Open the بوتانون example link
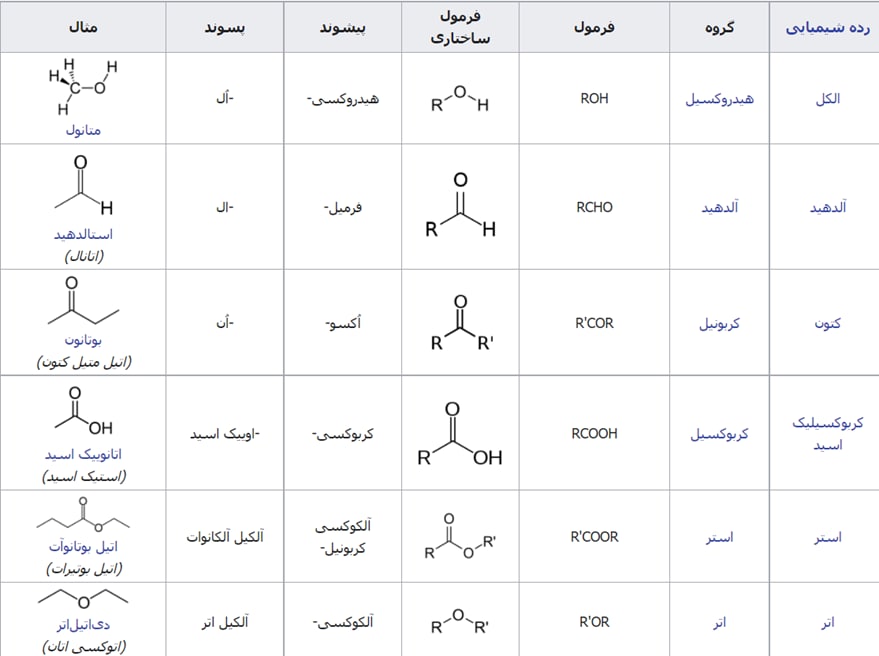 [x=83, y=341]
